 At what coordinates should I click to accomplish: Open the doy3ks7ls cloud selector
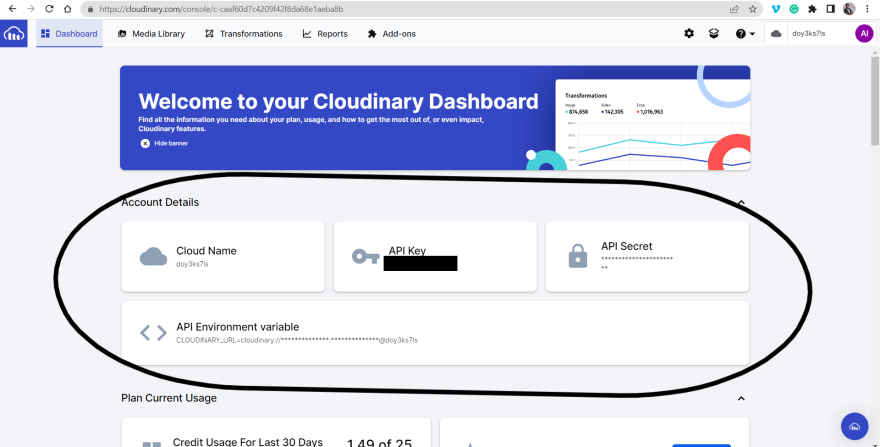click(808, 34)
